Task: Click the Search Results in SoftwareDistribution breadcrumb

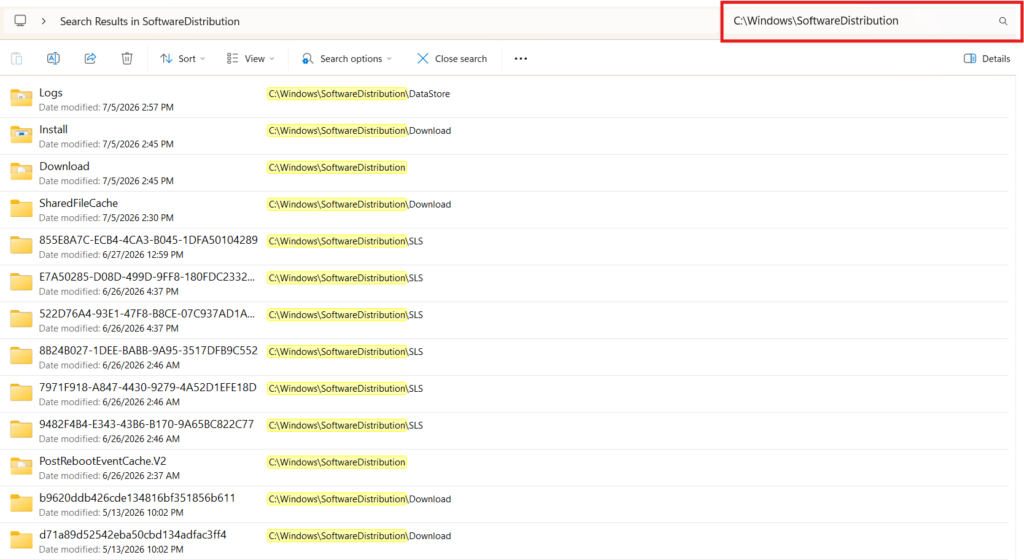Action: click(150, 22)
